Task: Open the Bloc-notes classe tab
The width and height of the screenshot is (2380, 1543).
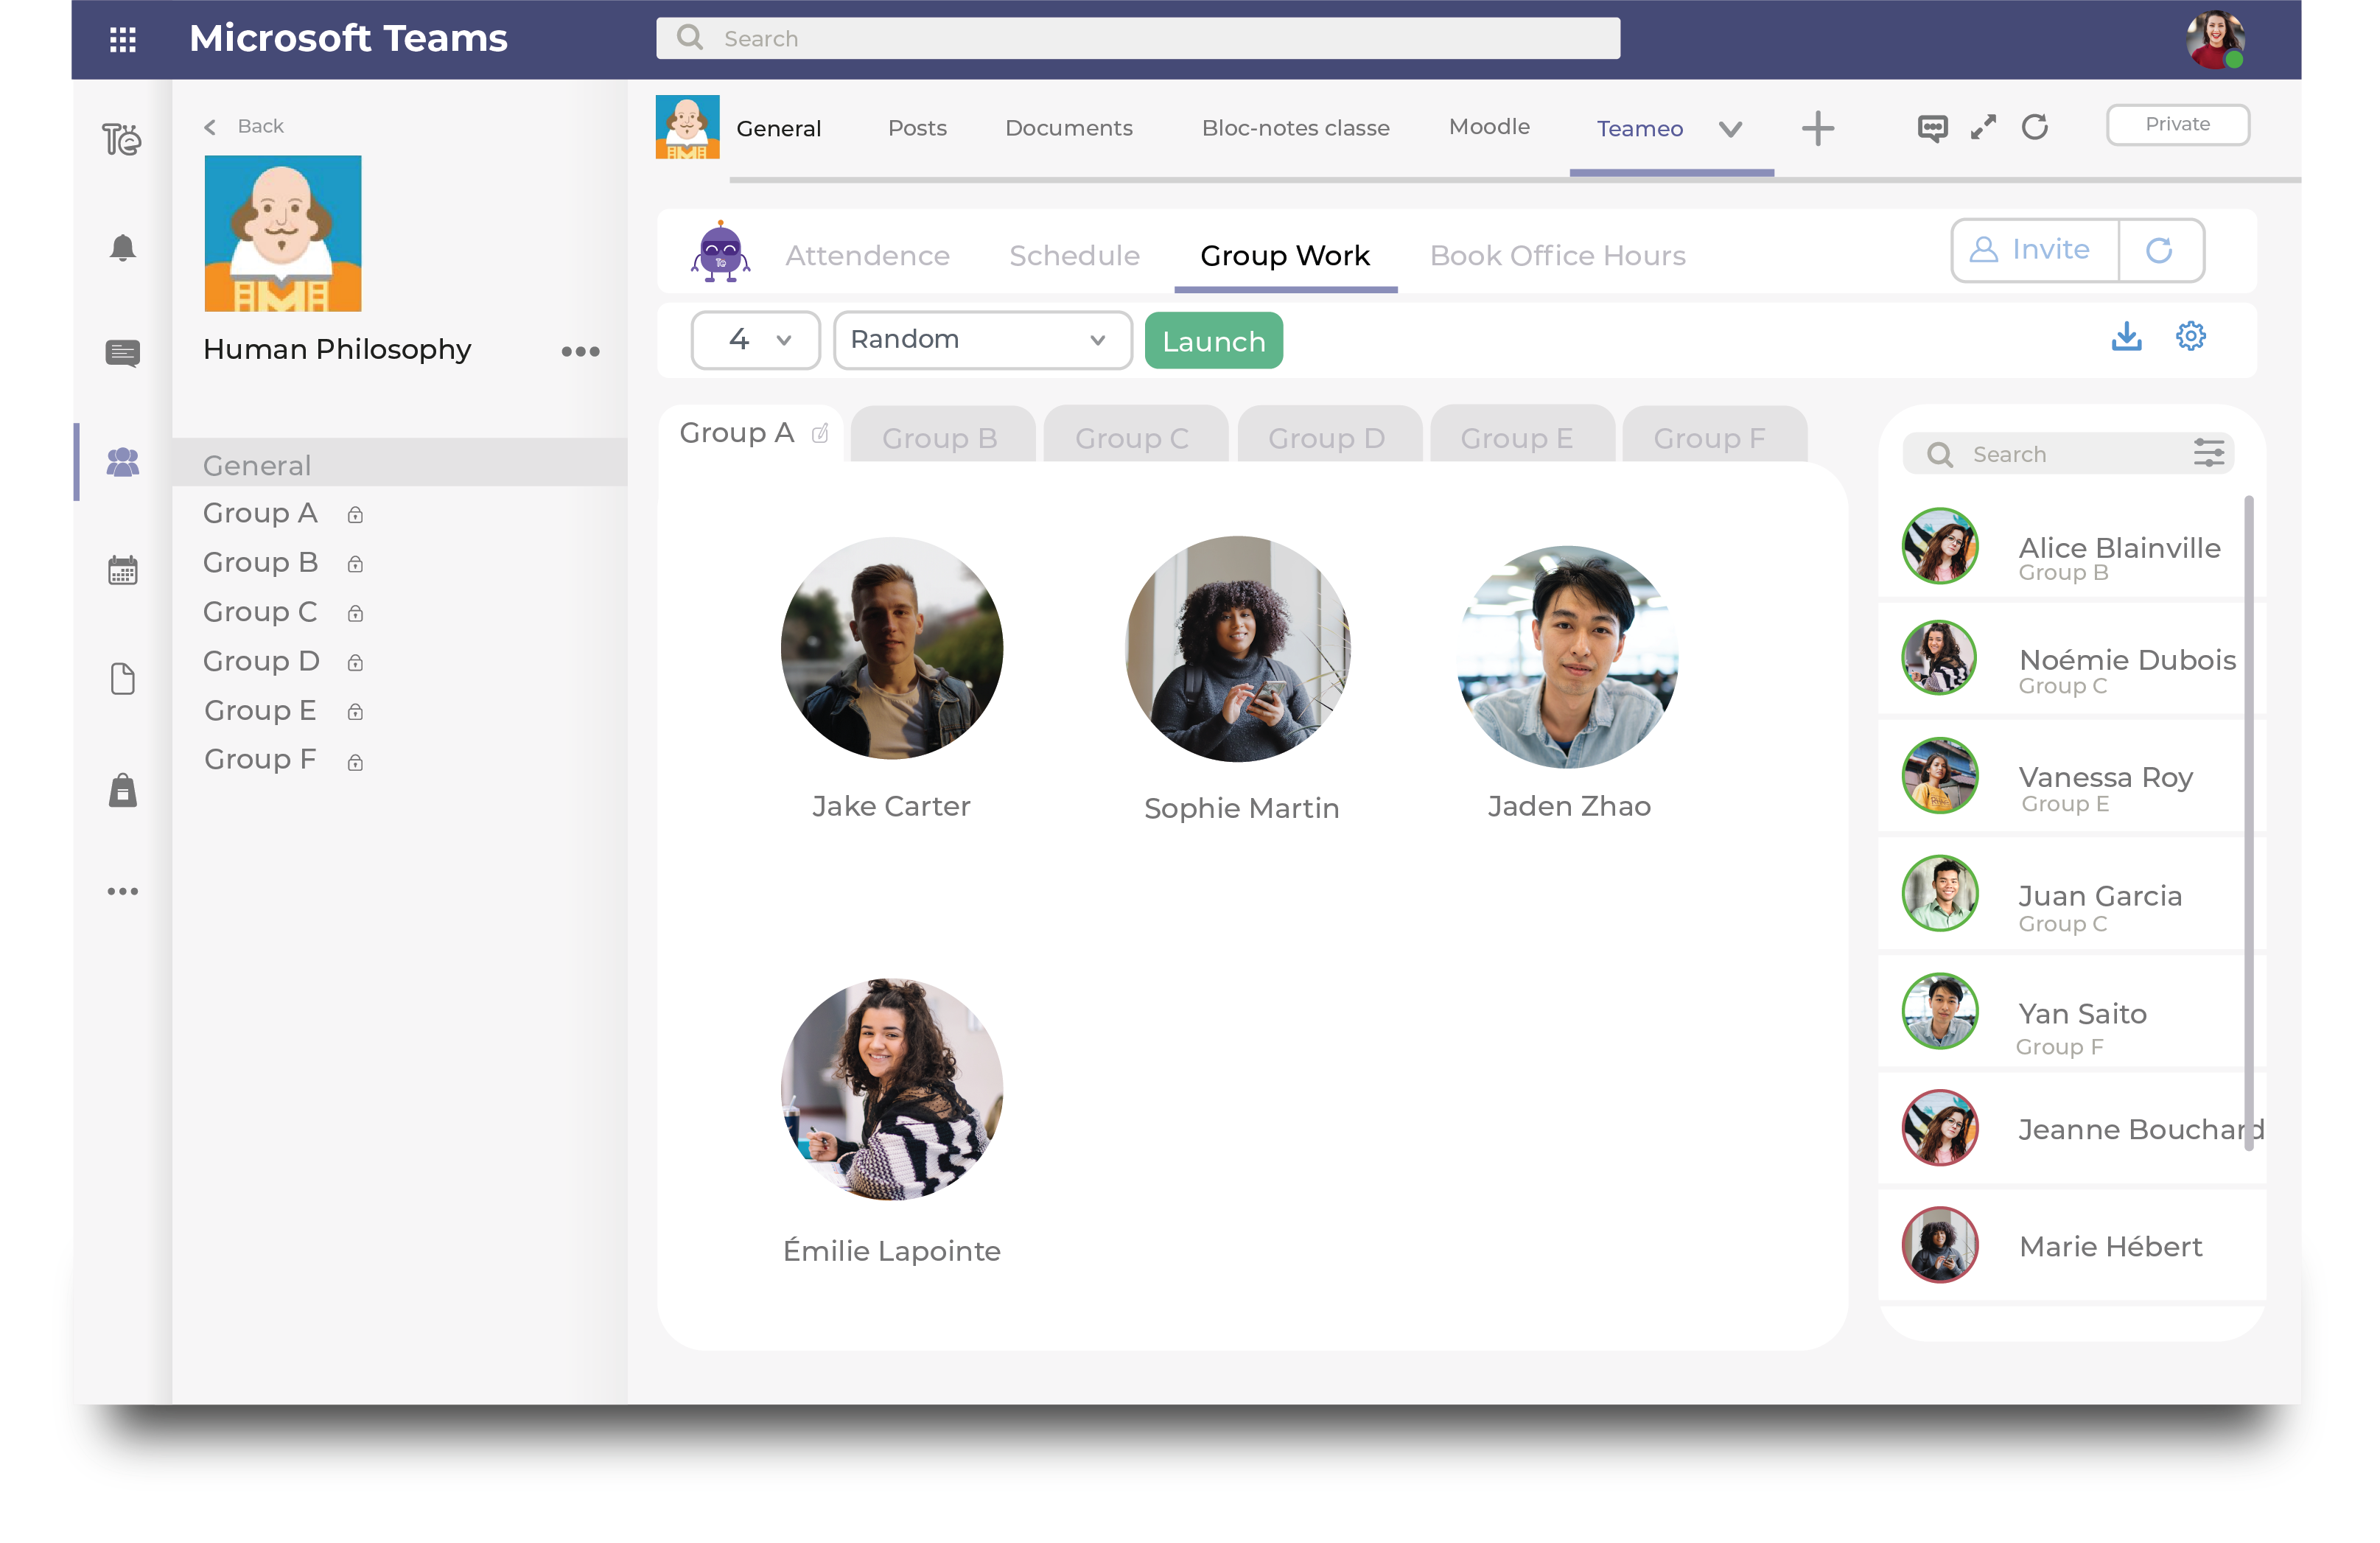Action: tap(1295, 128)
